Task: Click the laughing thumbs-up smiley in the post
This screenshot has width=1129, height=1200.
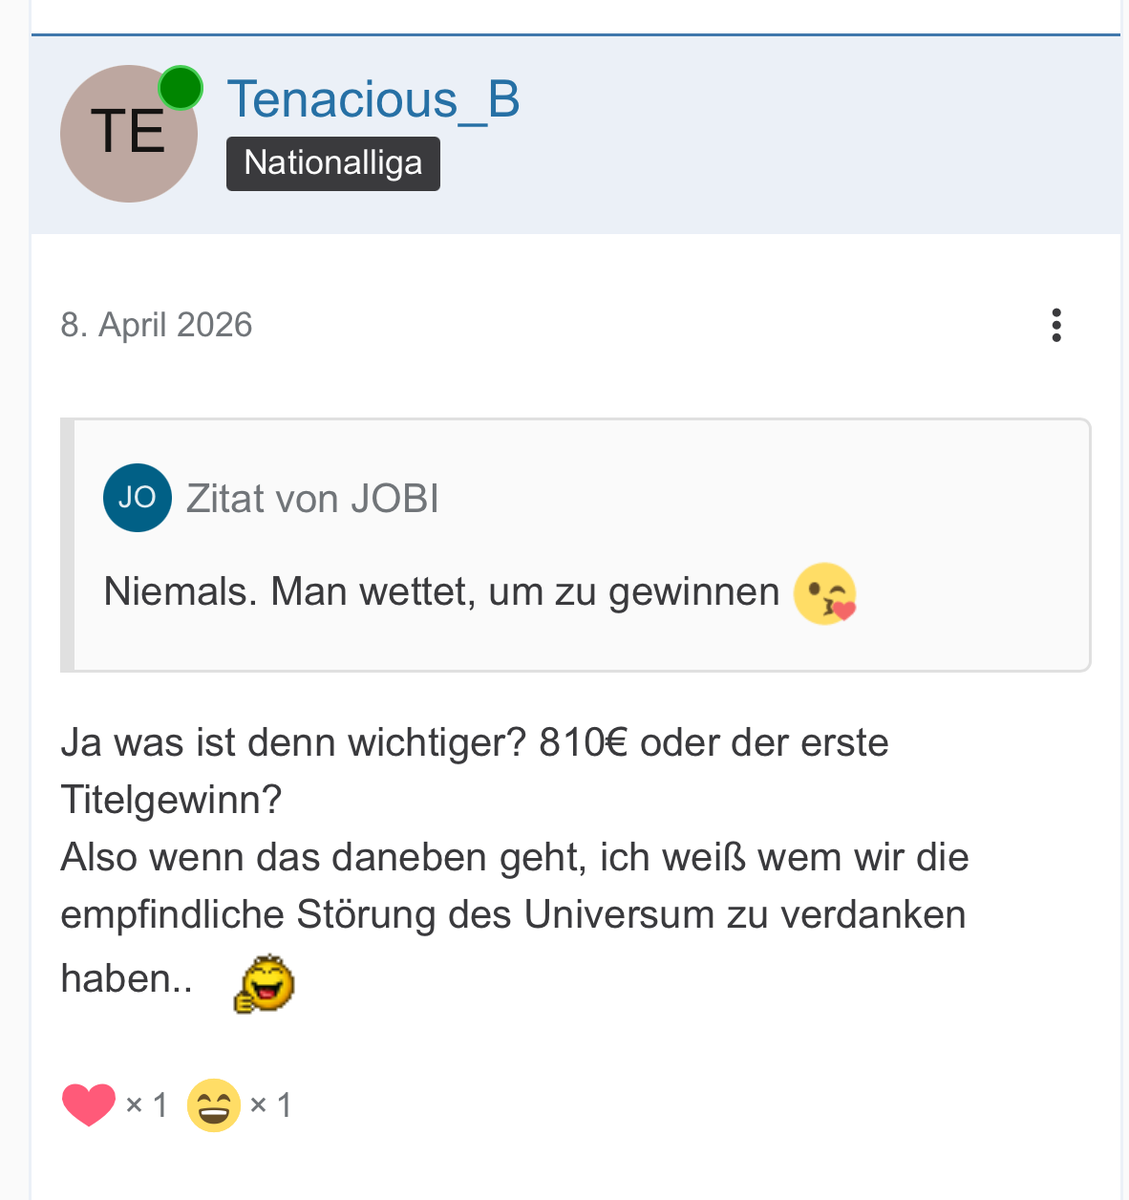Action: 264,984
